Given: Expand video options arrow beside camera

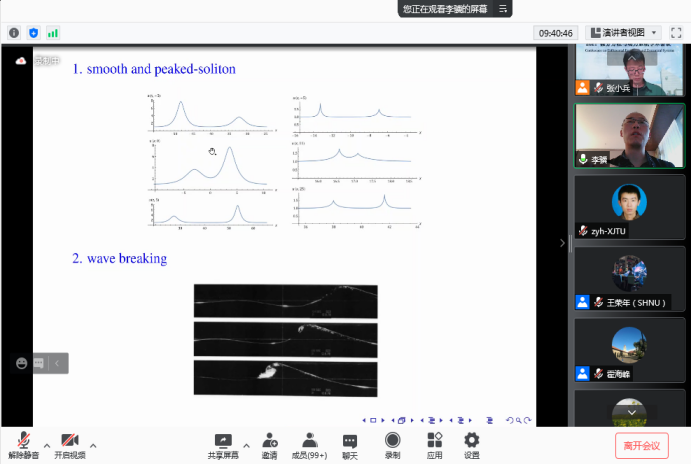Looking at the screenshot, I should point(93,445).
